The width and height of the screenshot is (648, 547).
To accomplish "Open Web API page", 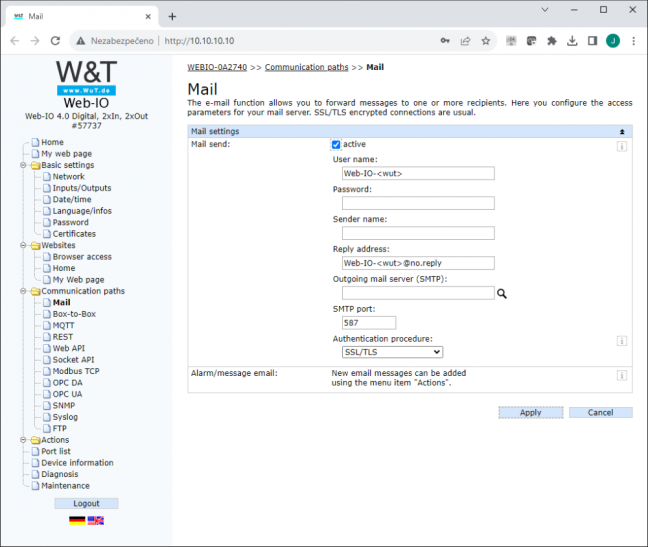I will tap(69, 348).
